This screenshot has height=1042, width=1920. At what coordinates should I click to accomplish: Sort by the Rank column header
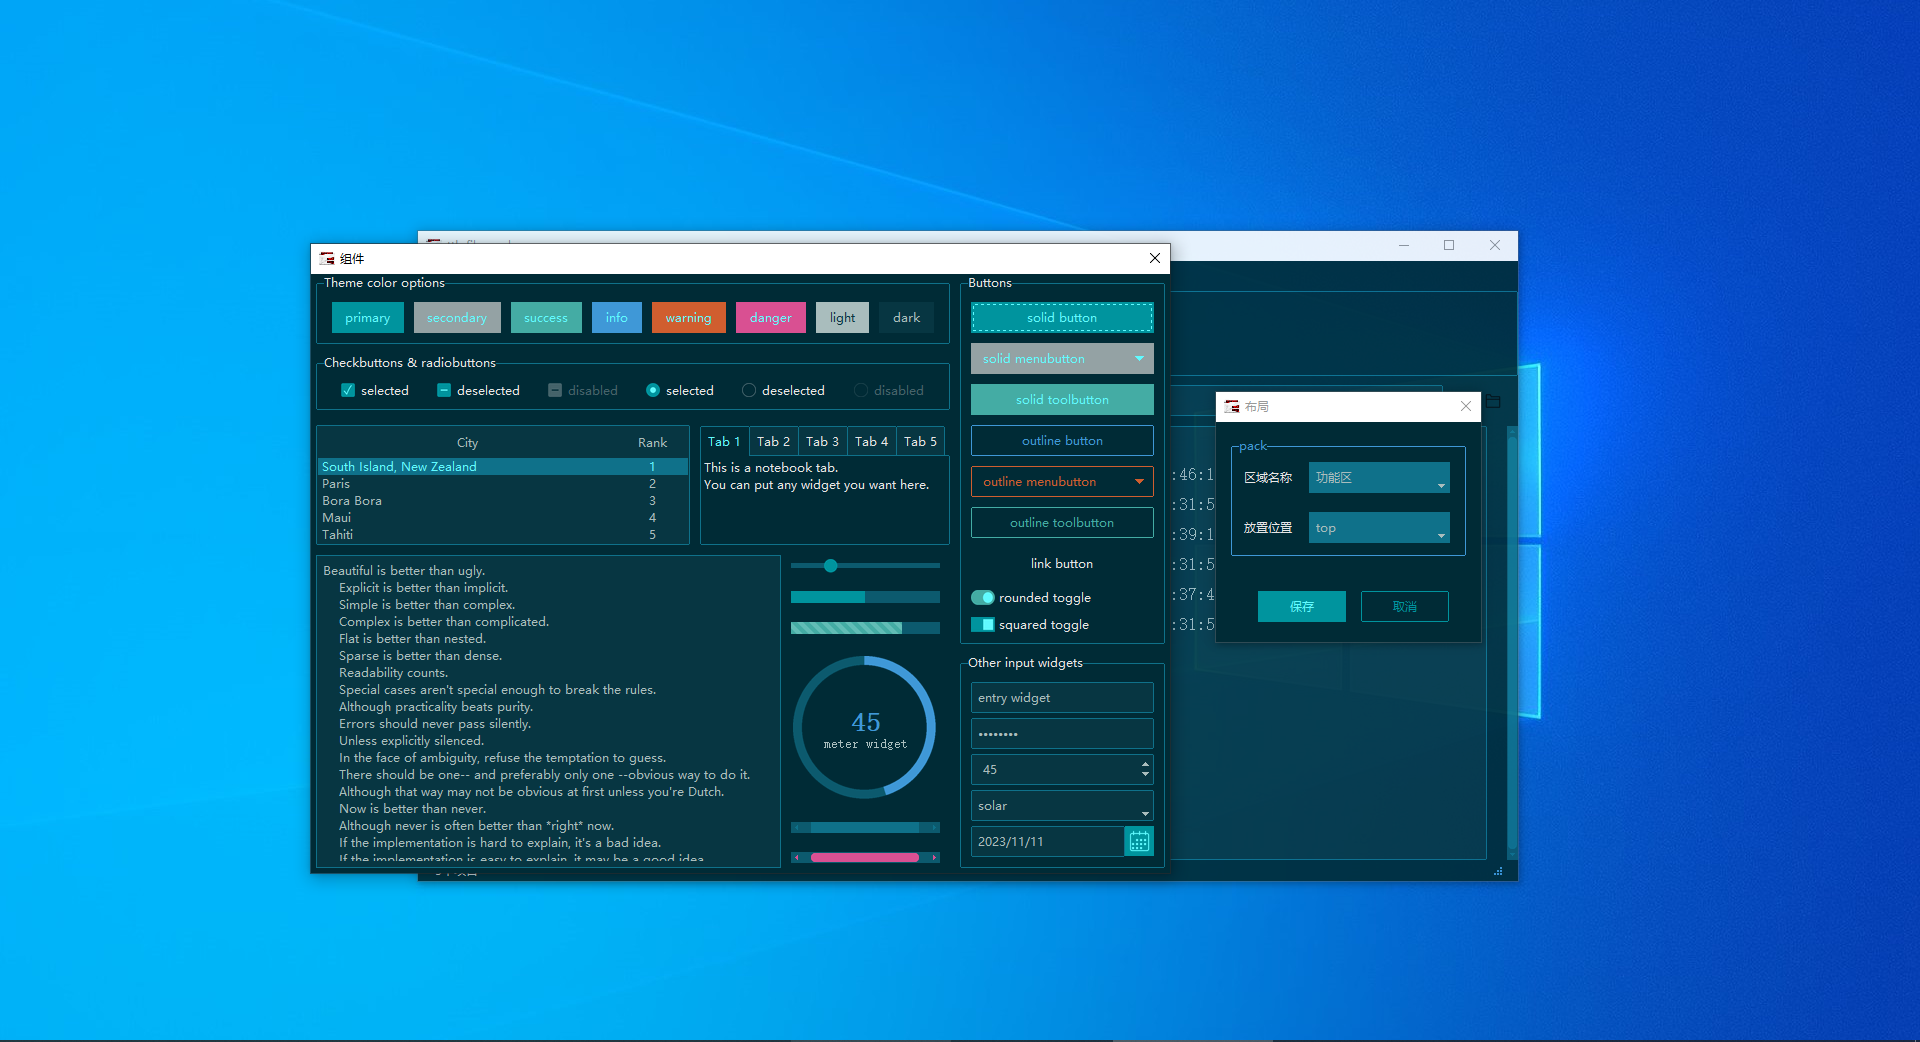point(652,442)
